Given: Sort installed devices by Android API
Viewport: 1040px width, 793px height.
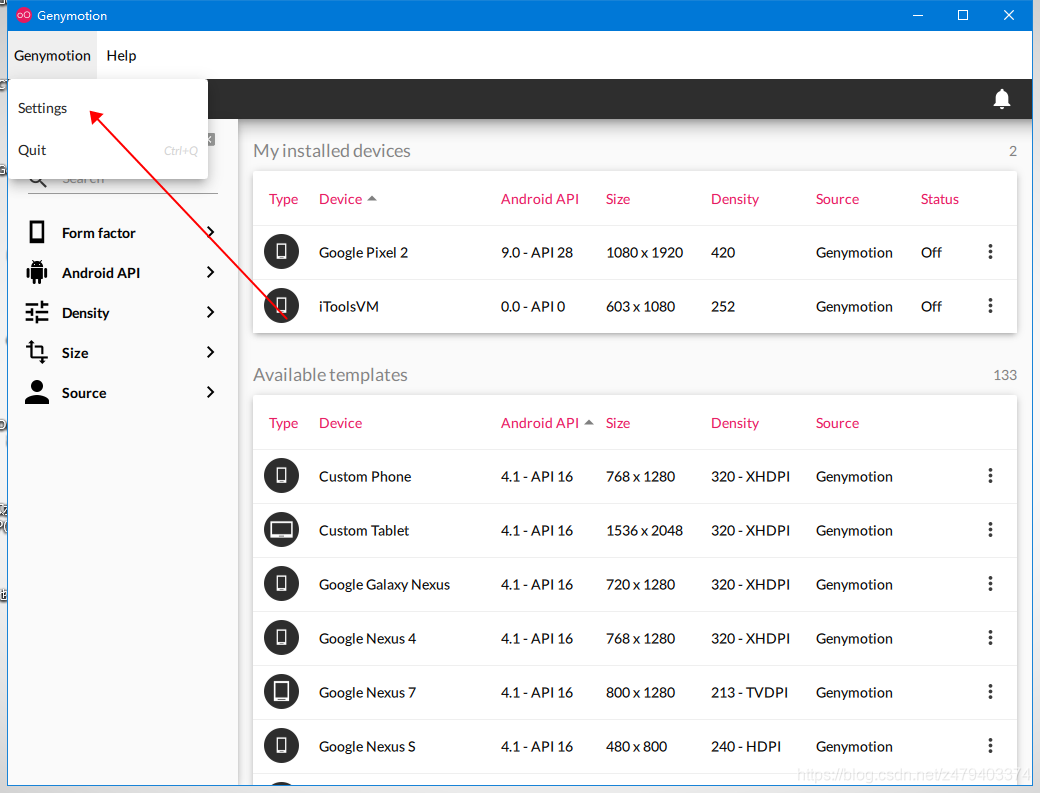Looking at the screenshot, I should click(539, 199).
